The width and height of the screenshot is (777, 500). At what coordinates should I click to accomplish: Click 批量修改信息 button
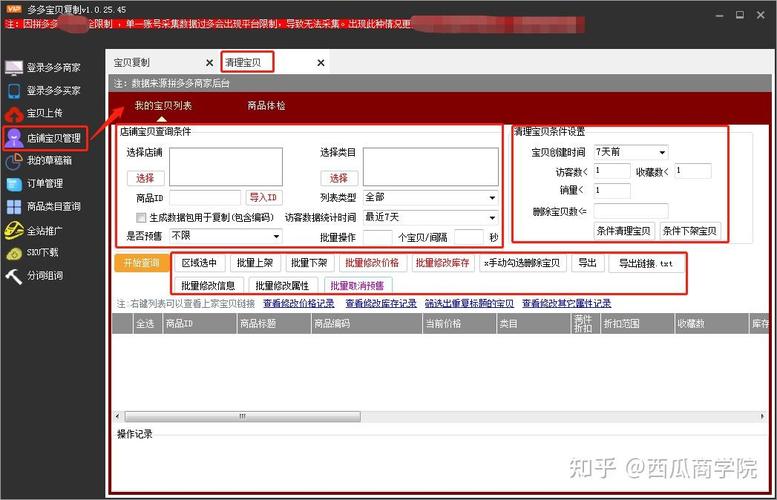pos(209,285)
